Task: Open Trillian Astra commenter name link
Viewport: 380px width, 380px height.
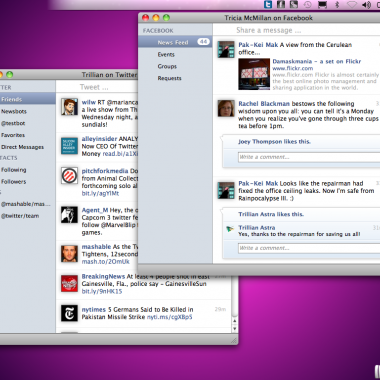Action: tap(257, 228)
